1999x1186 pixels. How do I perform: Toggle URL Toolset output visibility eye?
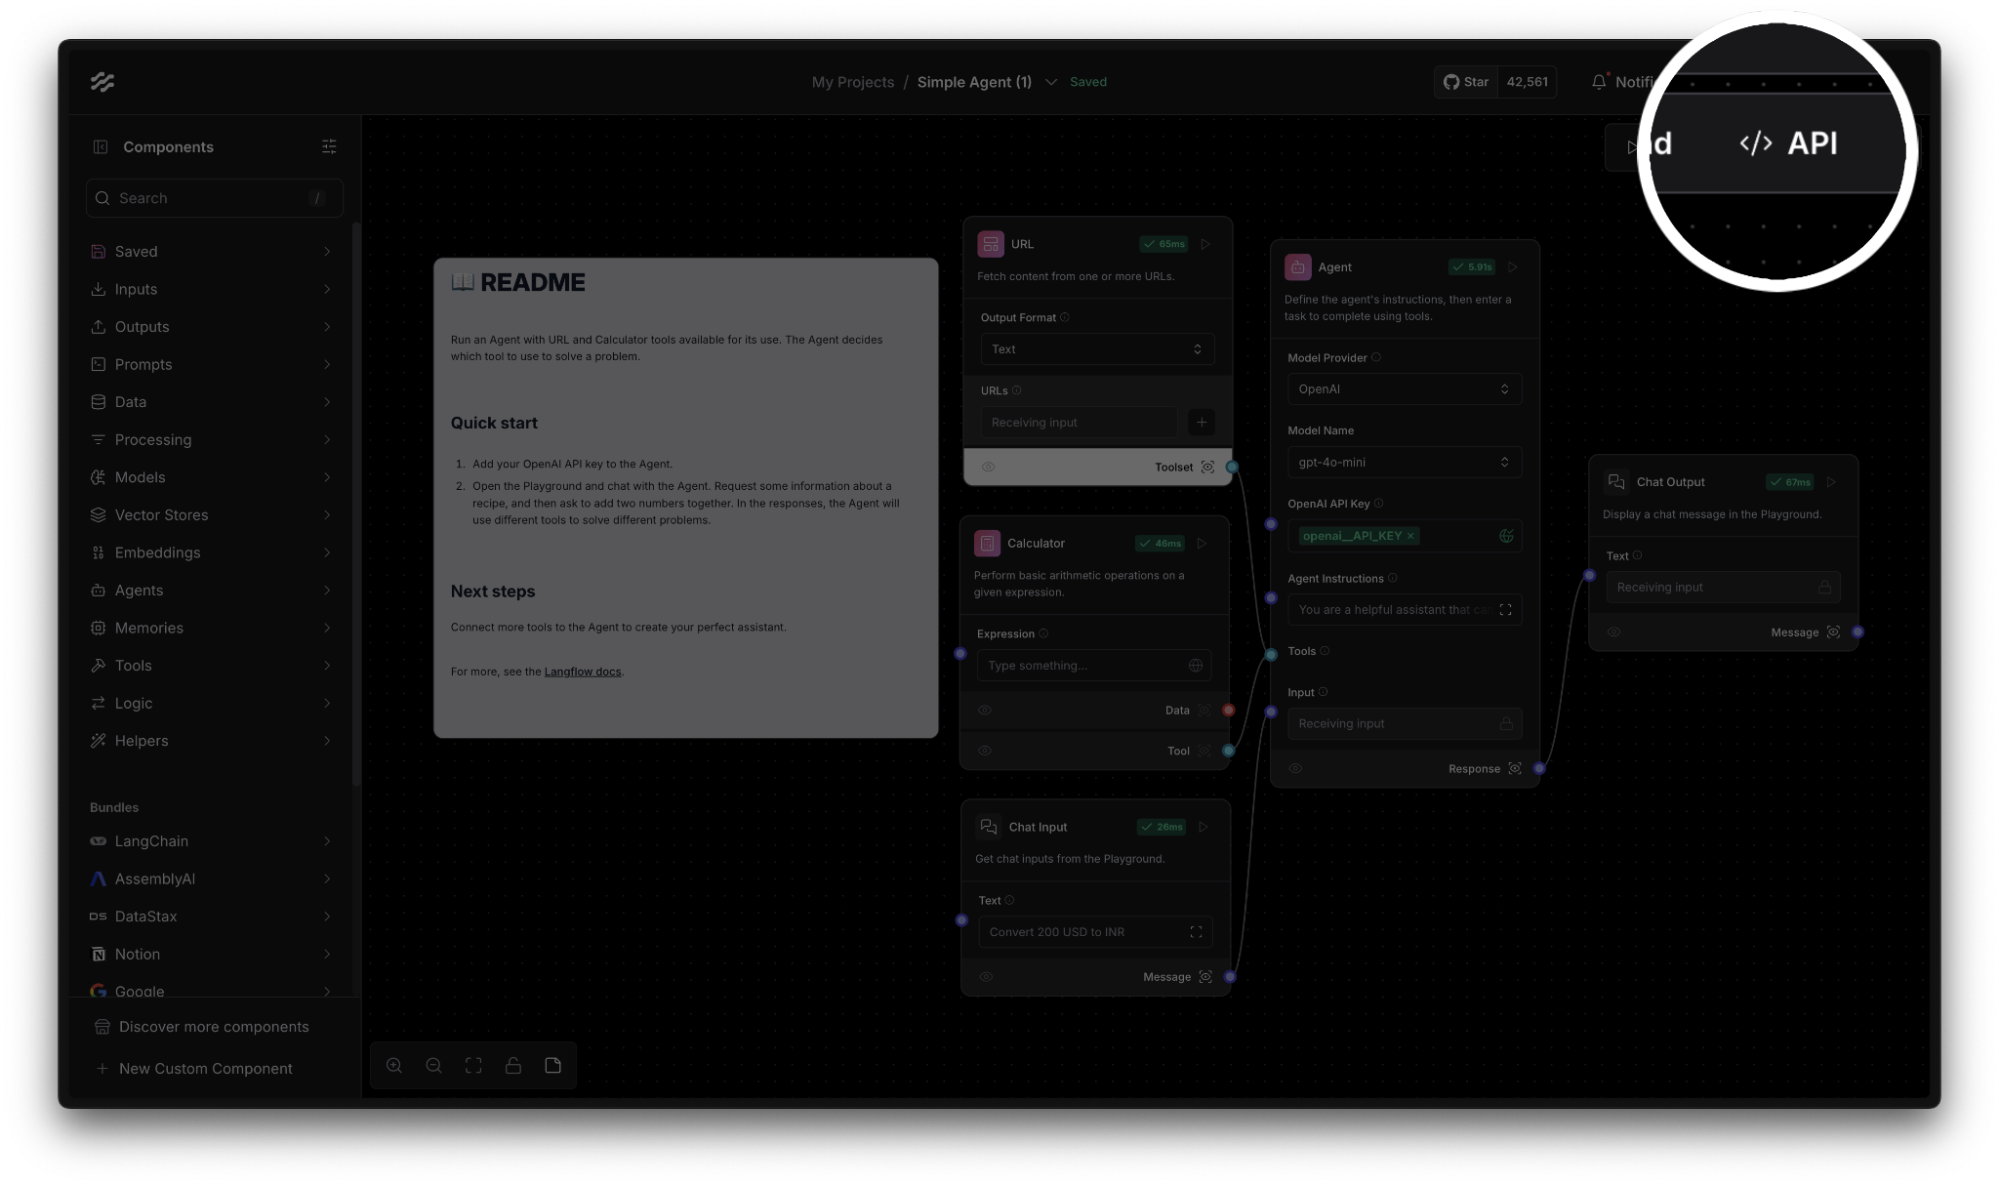(x=988, y=467)
